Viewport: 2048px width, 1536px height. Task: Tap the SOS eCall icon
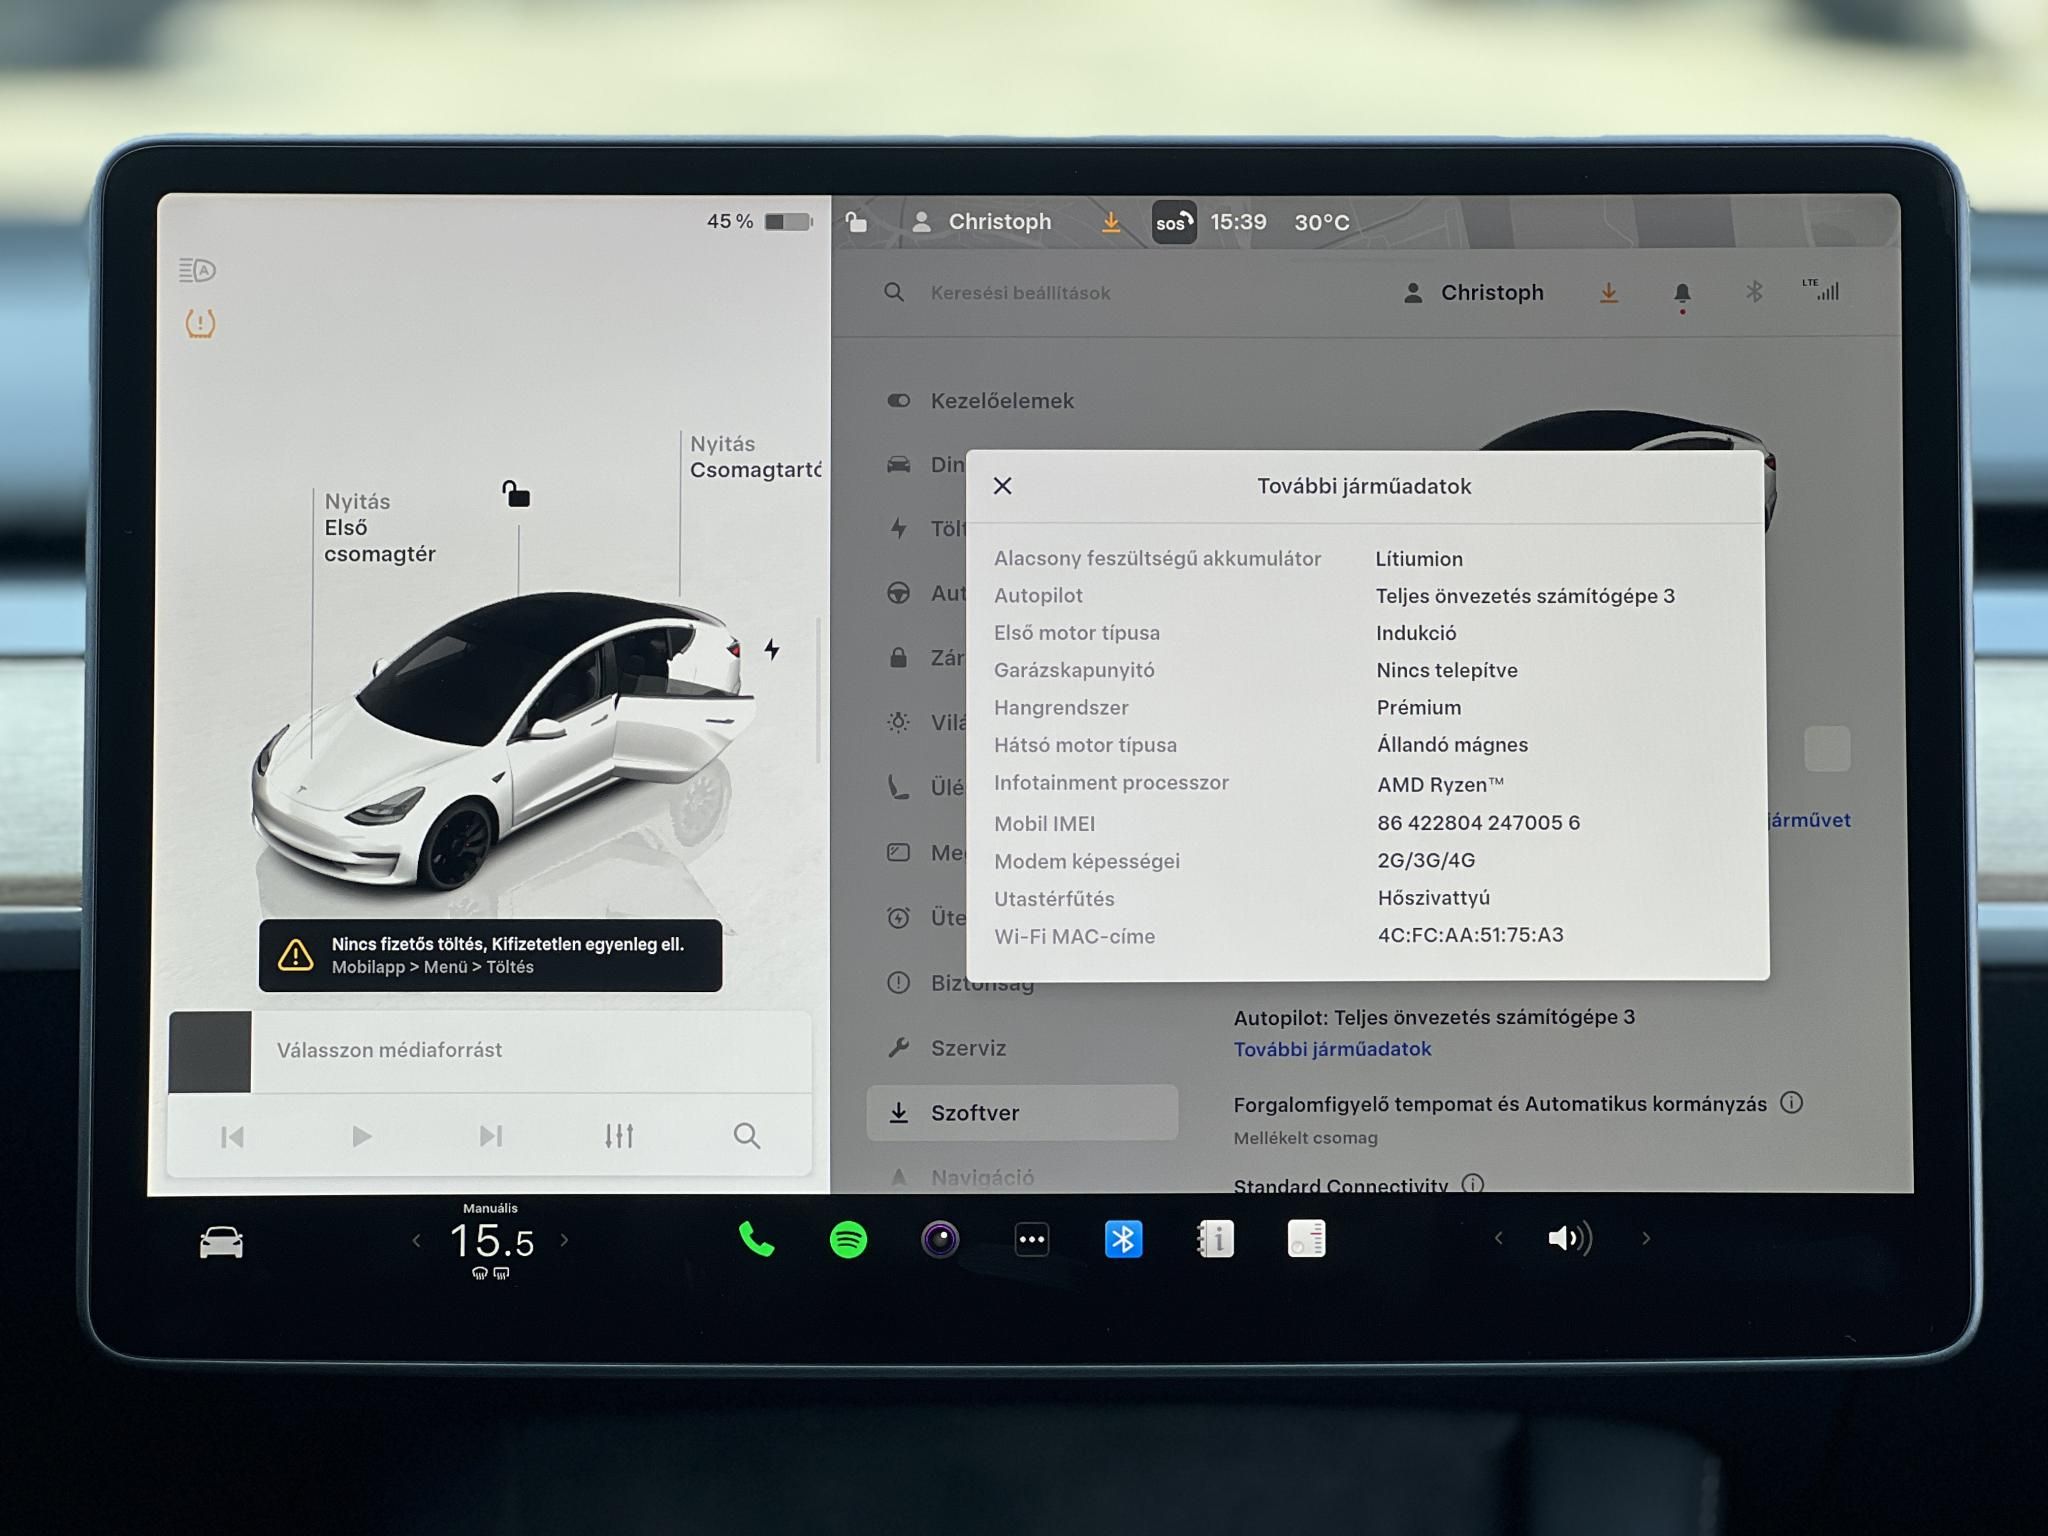[x=1174, y=222]
